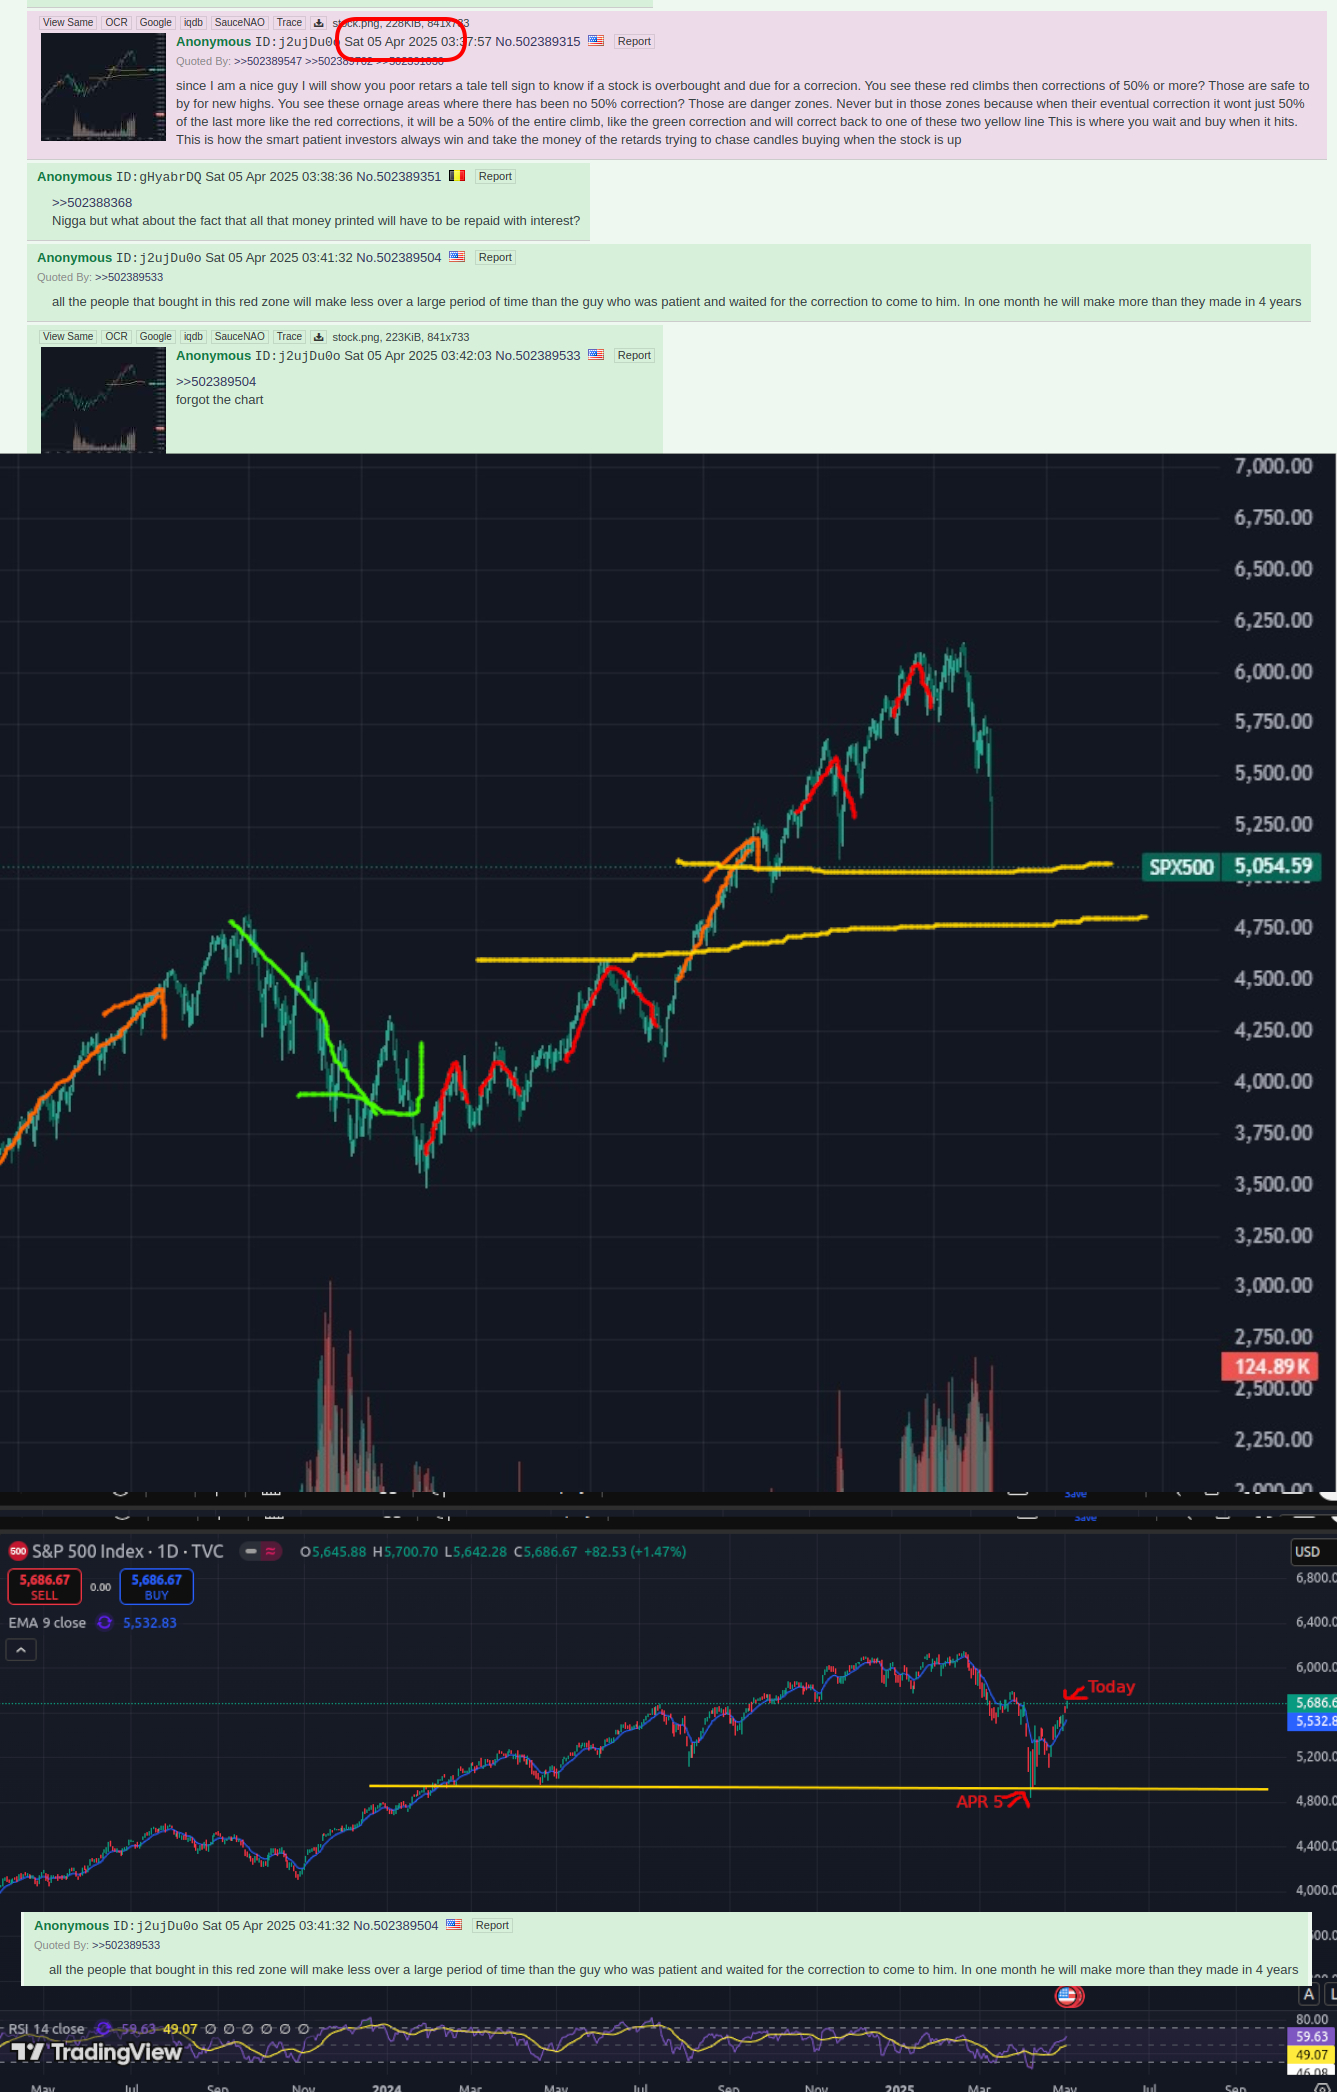Click Trace on 228KiB image post
The height and width of the screenshot is (2092, 1337).
[289, 23]
